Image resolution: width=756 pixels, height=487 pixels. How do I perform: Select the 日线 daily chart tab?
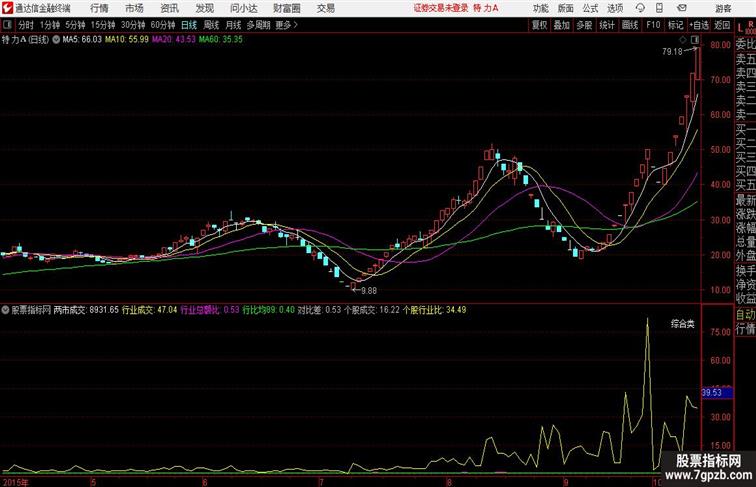[189, 25]
